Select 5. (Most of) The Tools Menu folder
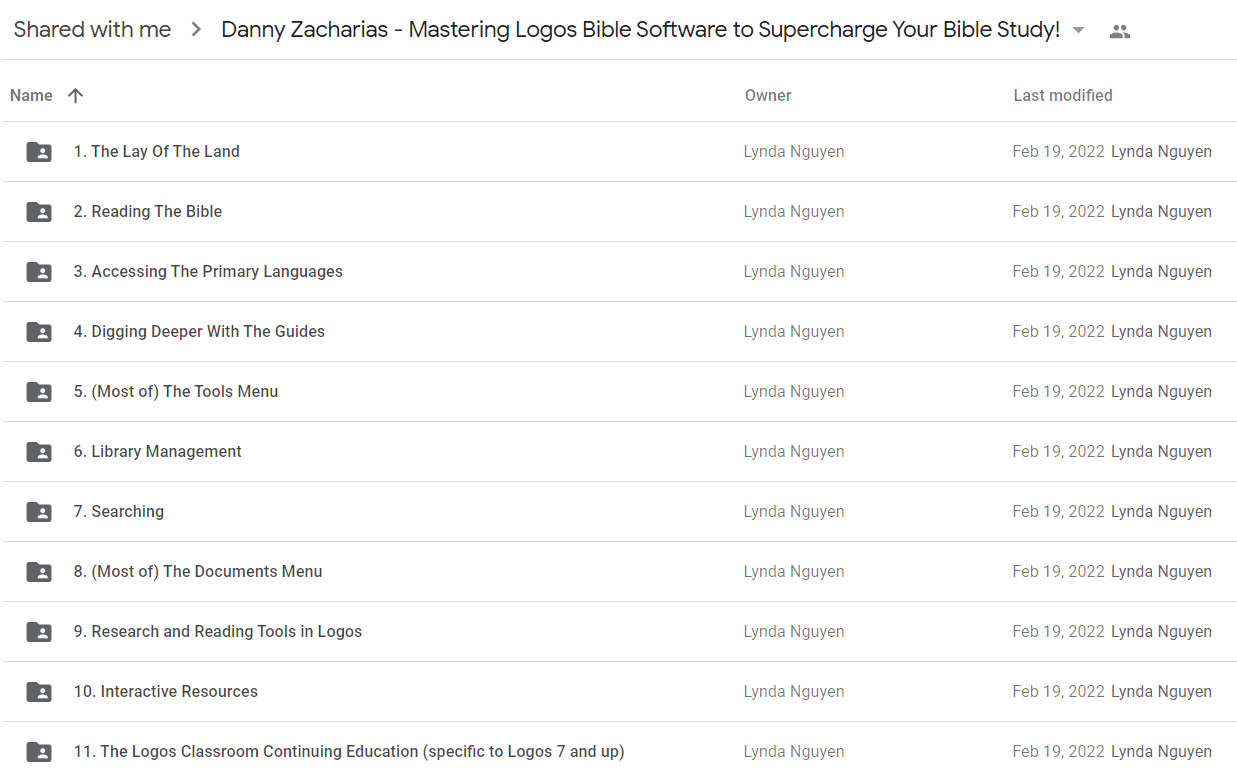 coord(619,392)
